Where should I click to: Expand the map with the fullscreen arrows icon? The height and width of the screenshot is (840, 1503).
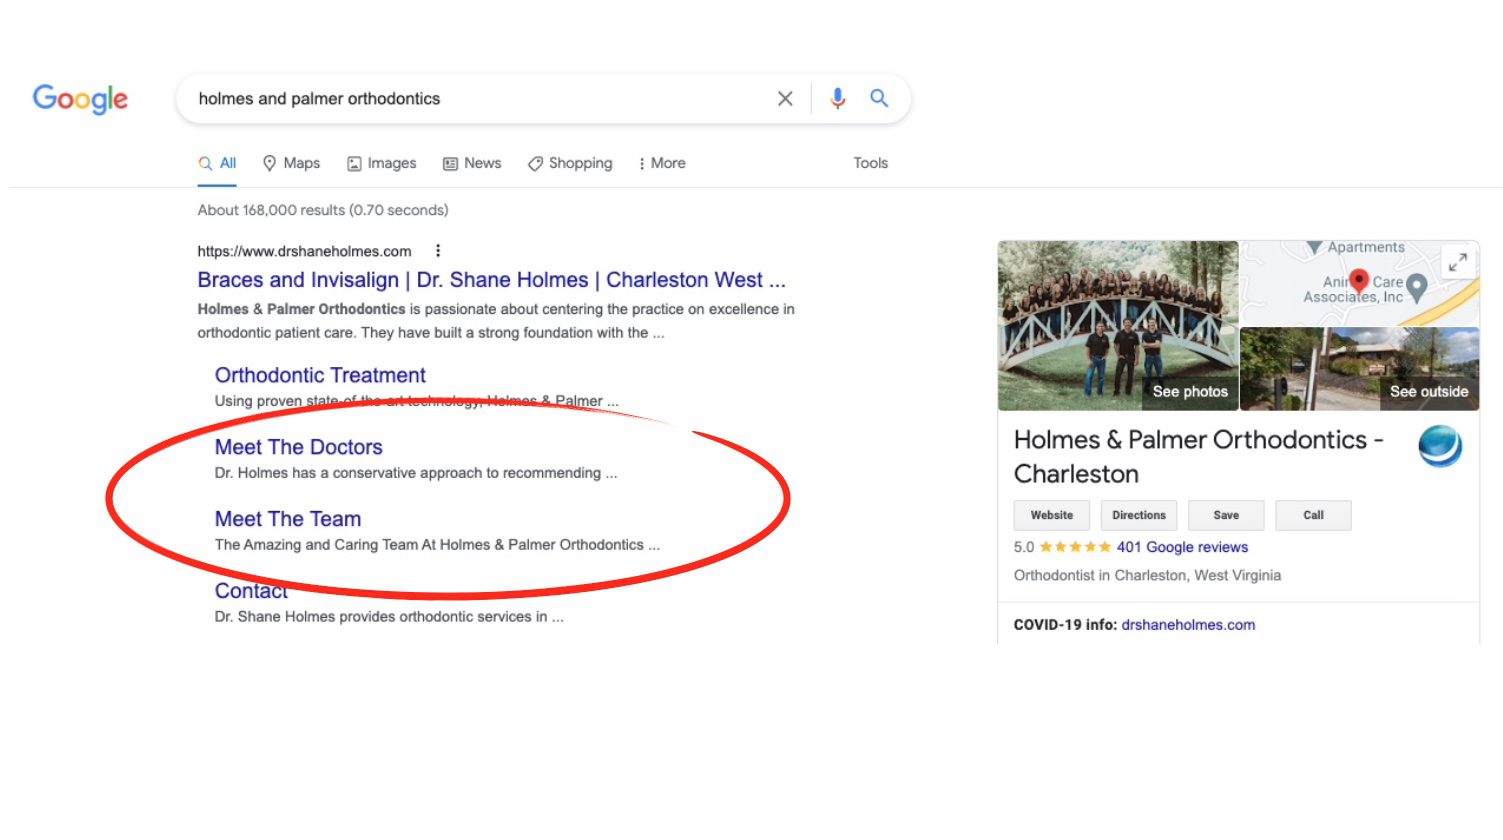coord(1458,262)
